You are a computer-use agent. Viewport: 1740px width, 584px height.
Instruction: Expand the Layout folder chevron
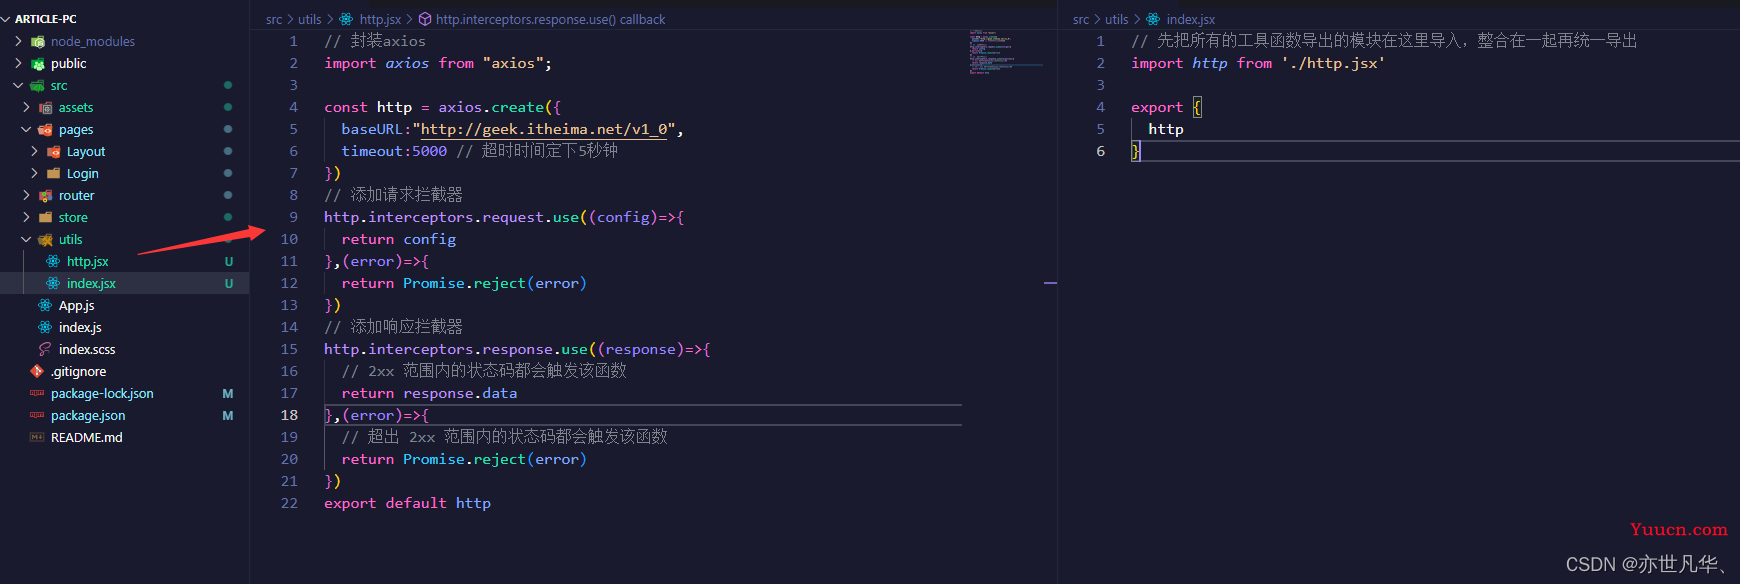34,151
